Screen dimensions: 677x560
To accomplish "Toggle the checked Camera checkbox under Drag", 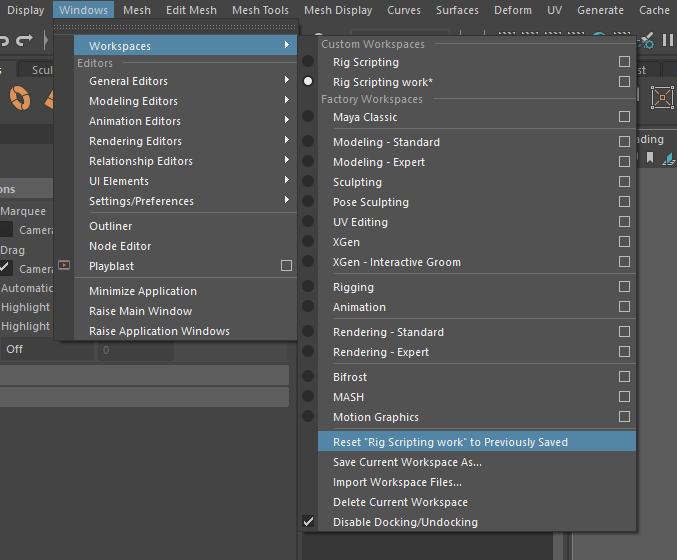I will [x=6, y=268].
